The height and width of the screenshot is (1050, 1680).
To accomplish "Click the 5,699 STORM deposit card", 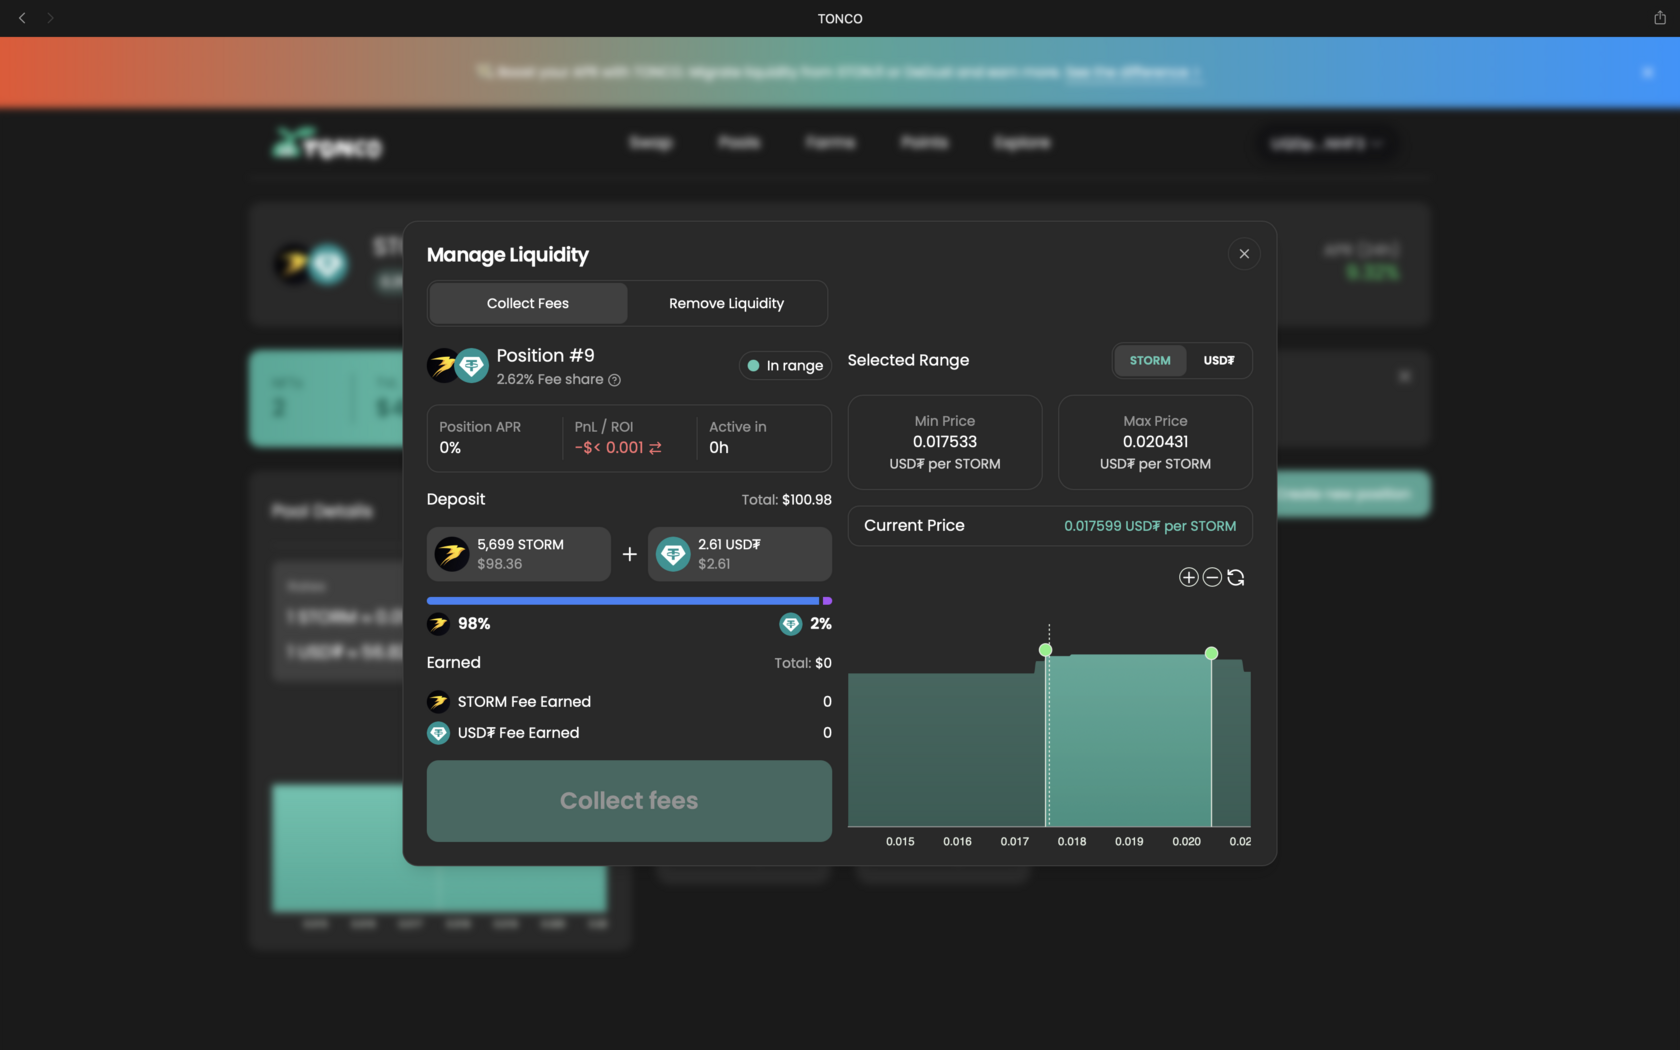I will click(x=519, y=554).
